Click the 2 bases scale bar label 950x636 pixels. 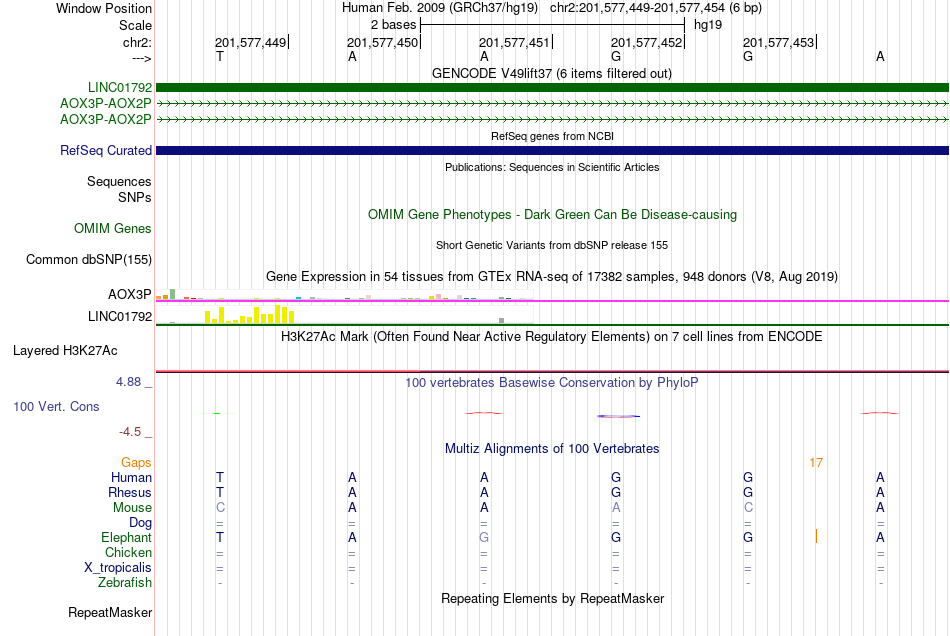pyautogui.click(x=393, y=25)
